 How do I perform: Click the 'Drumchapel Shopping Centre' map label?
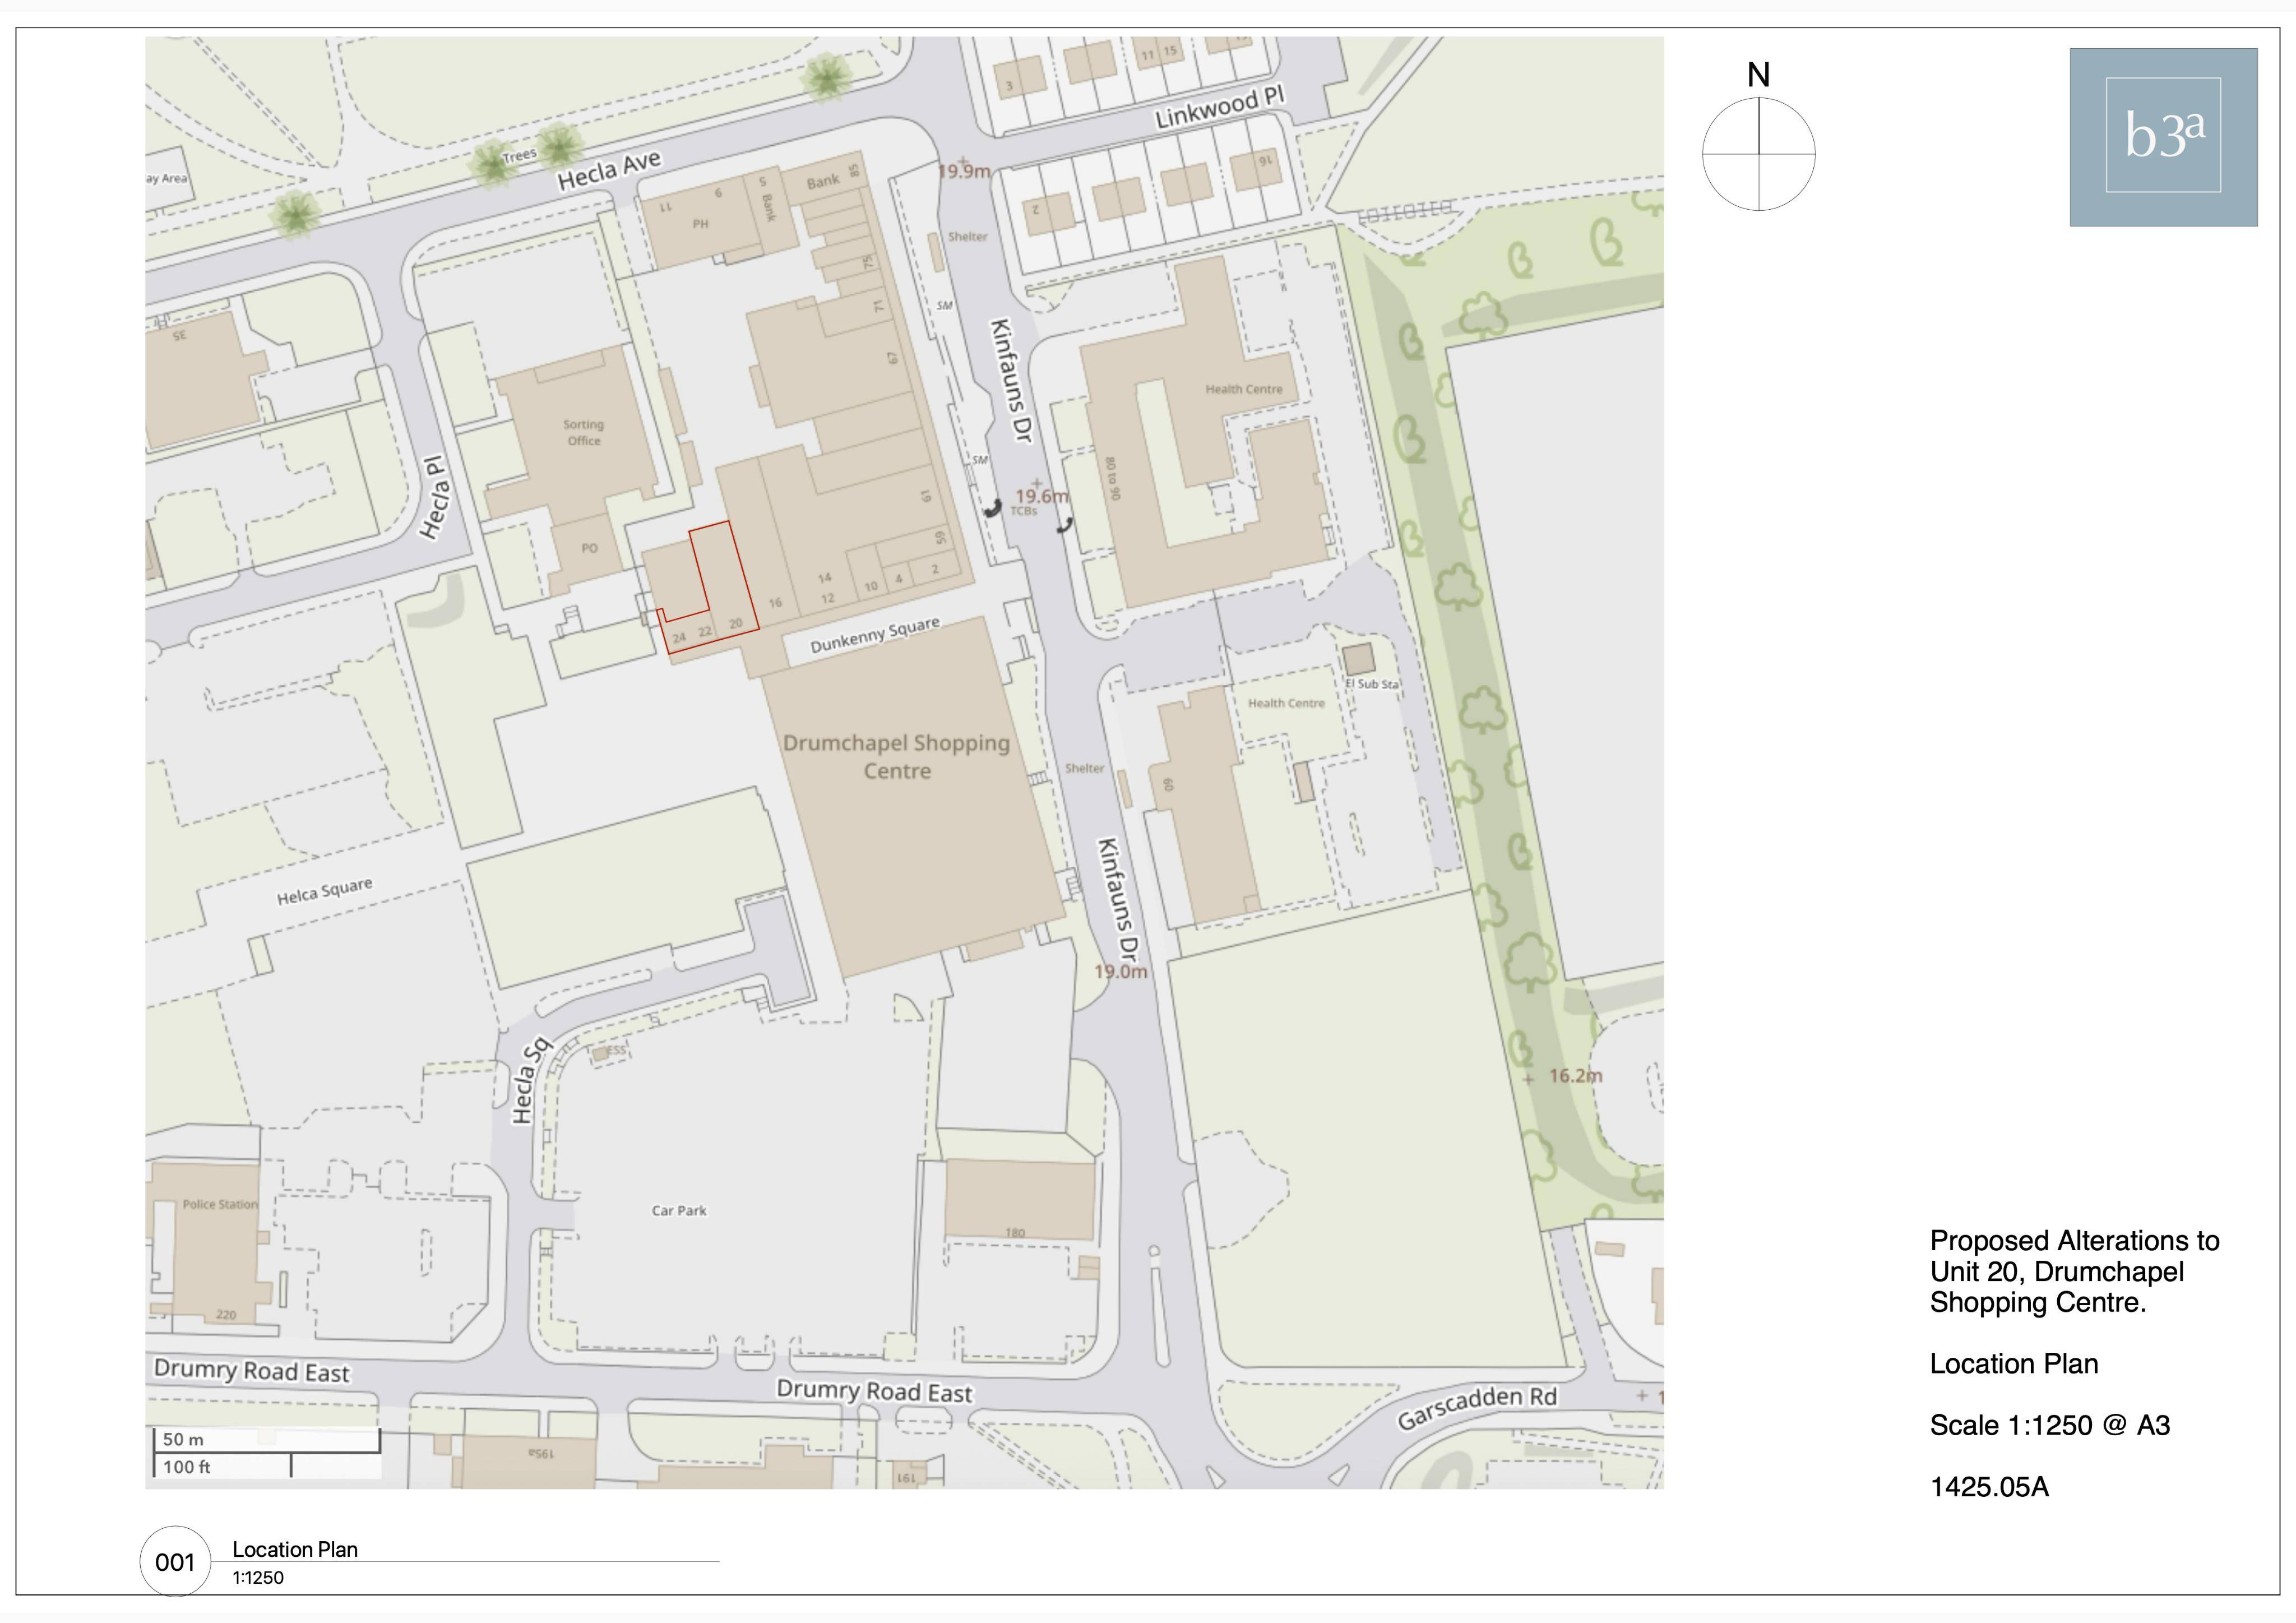coord(897,757)
